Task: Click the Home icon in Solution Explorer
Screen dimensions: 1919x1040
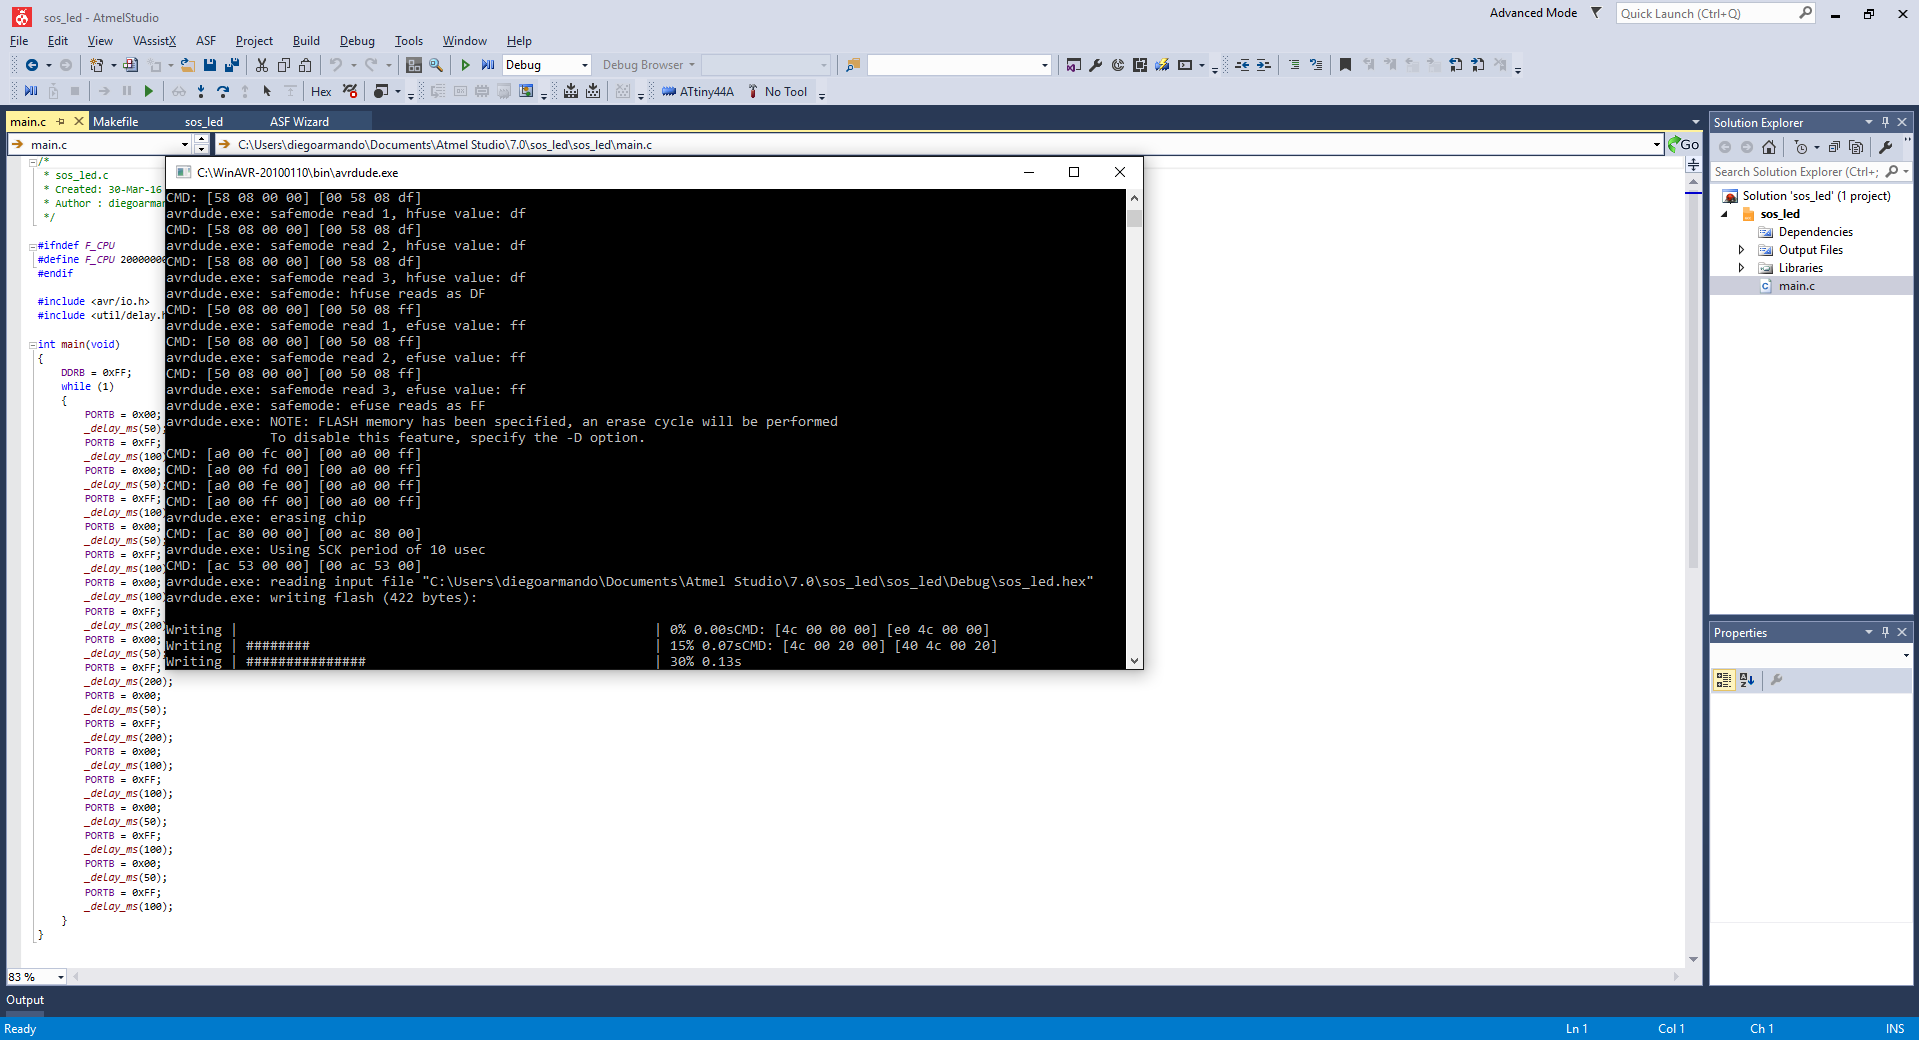Action: (x=1769, y=147)
